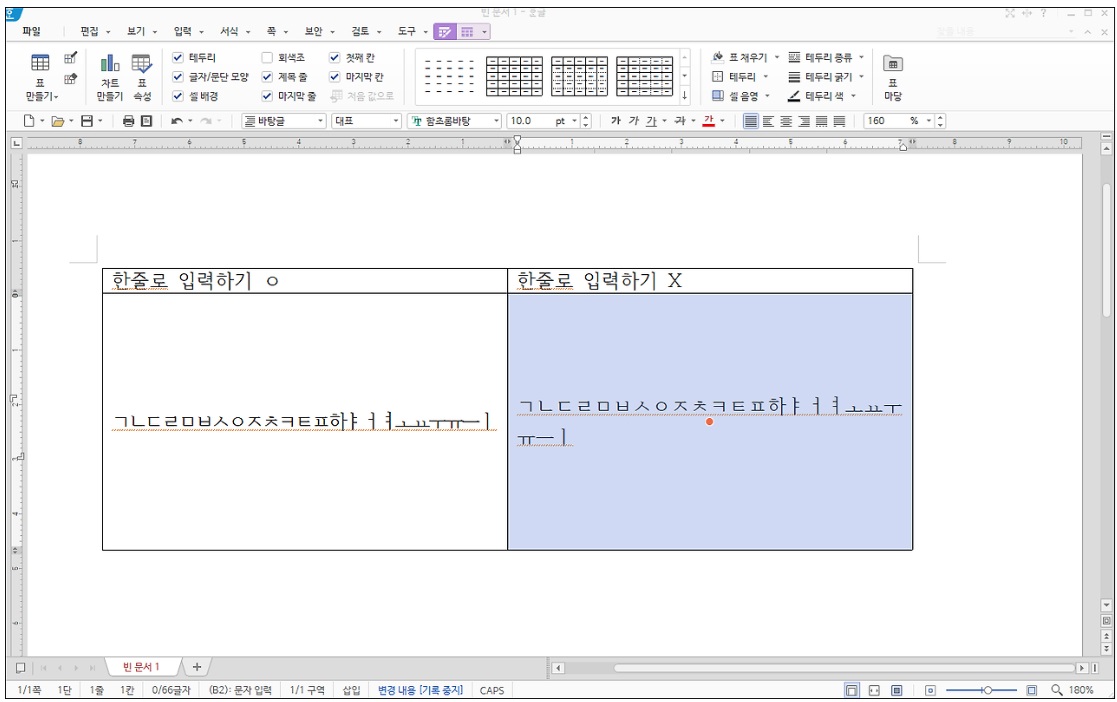This screenshot has width=1117, height=702.
Task: Click the 표 만들기 table icon
Action: 40,63
